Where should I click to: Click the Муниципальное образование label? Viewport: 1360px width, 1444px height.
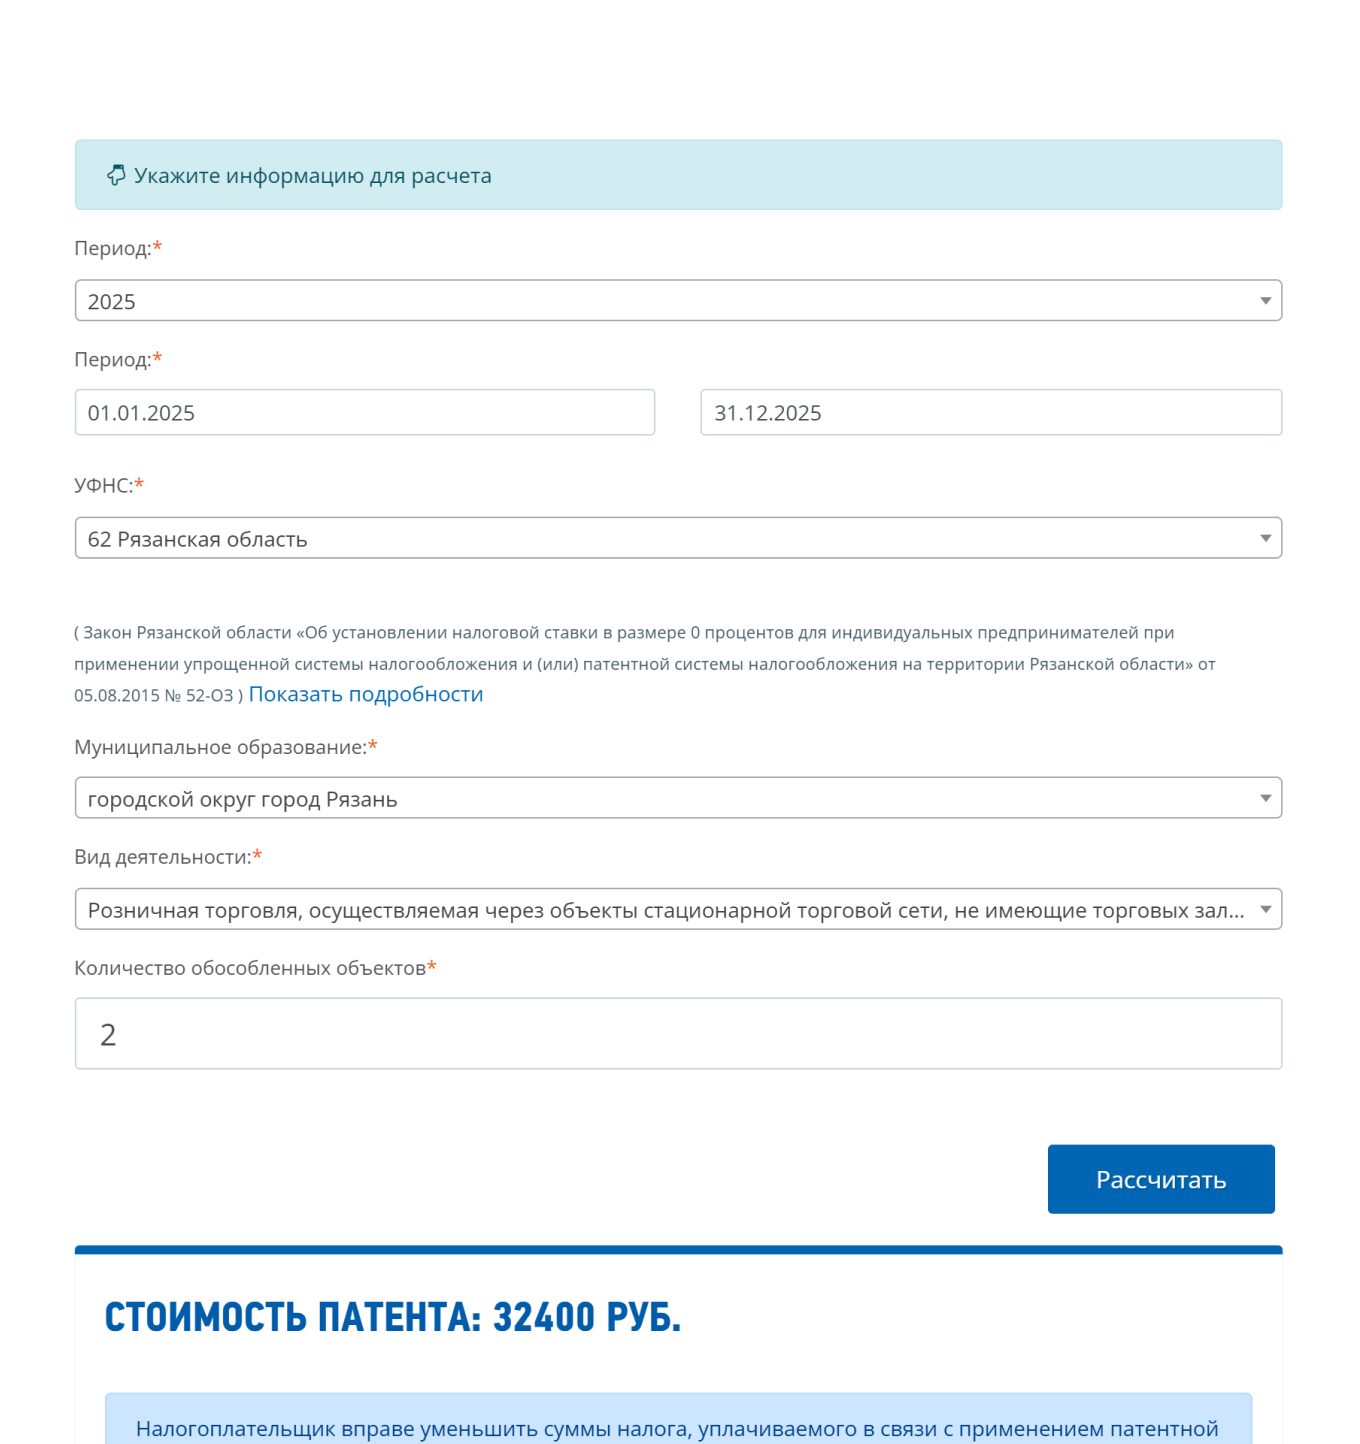(x=220, y=747)
